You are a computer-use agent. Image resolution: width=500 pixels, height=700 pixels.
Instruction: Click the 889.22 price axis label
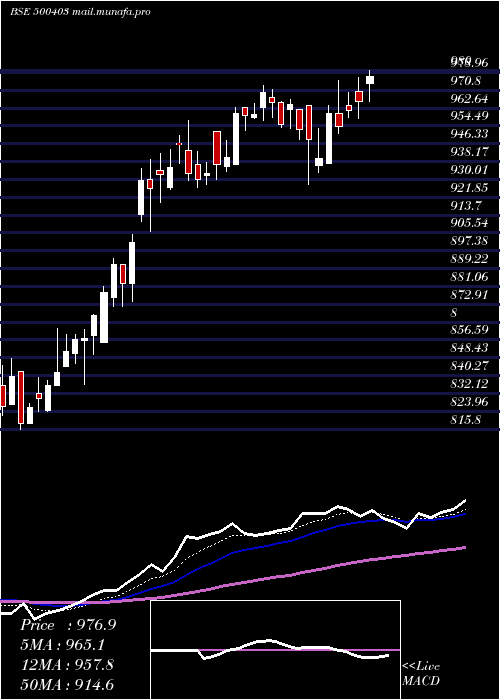(x=469, y=259)
